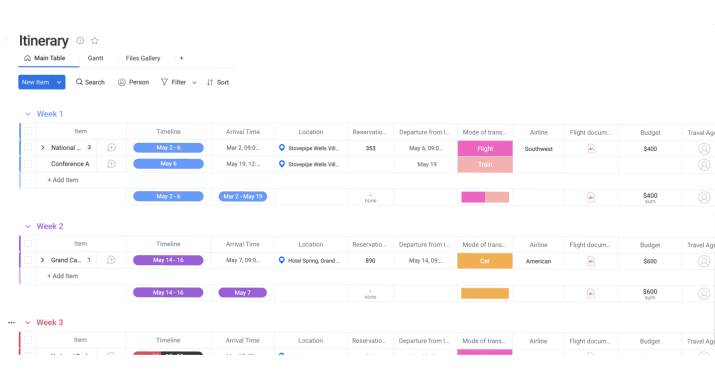Select all items in Week 1 header checkbox
Viewport: 715px width, 391px height.
pyautogui.click(x=28, y=131)
